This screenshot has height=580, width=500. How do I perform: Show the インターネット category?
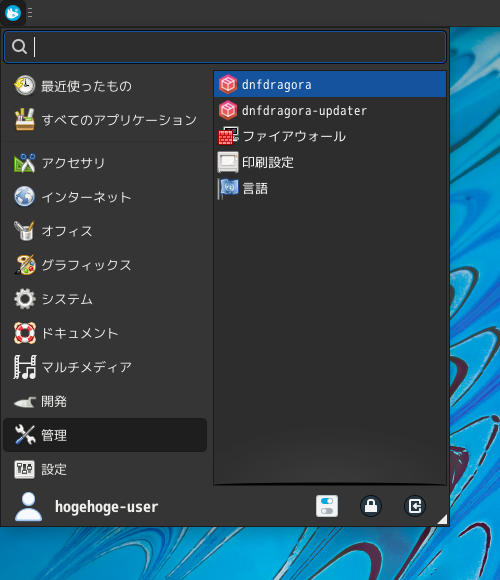[x=105, y=197]
